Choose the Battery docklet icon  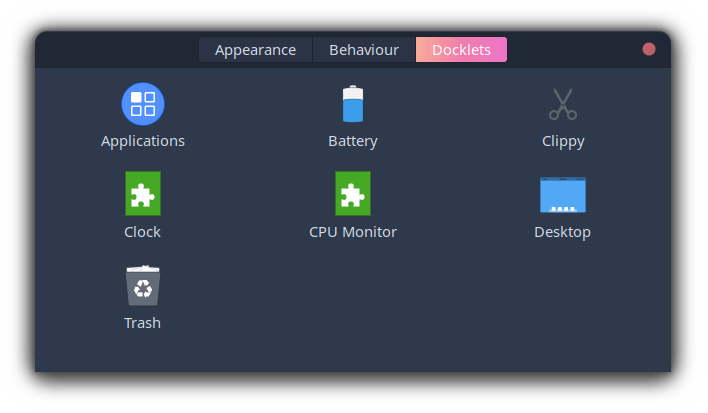click(x=353, y=104)
